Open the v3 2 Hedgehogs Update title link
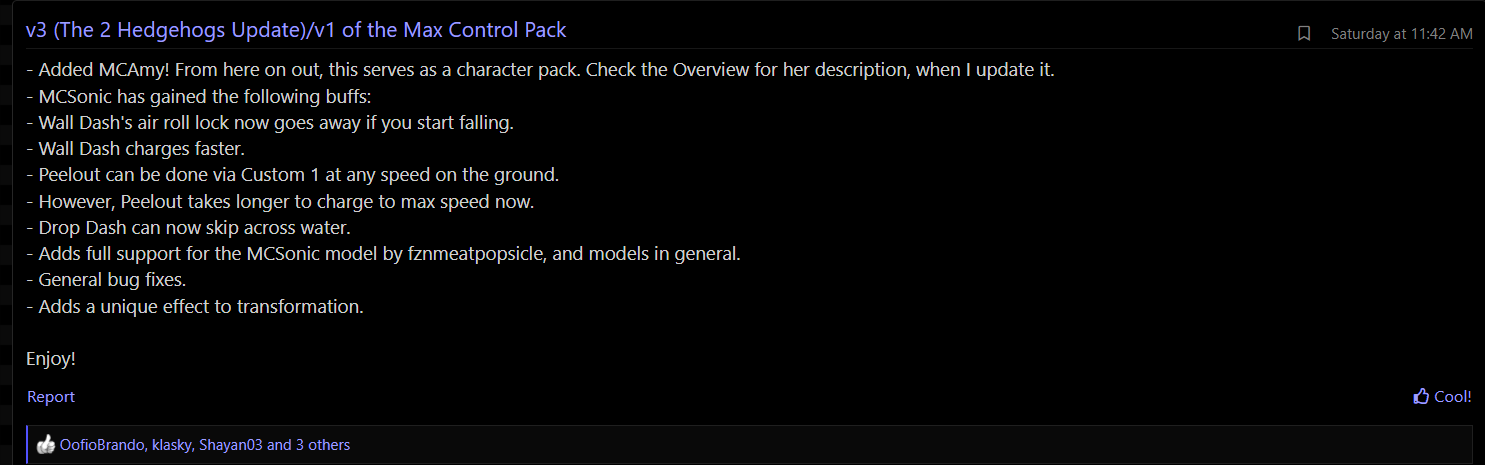The width and height of the screenshot is (1485, 465). tap(296, 30)
